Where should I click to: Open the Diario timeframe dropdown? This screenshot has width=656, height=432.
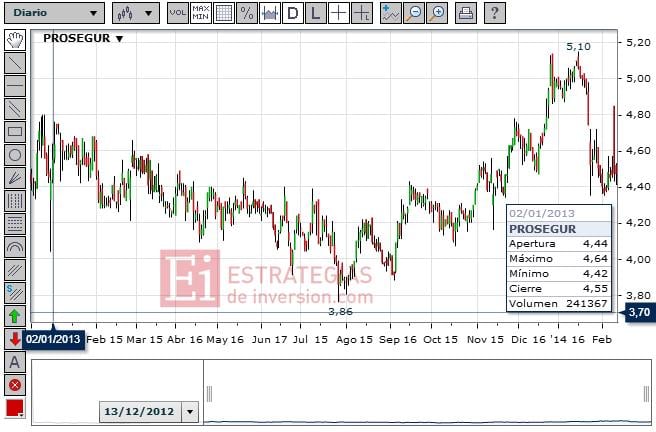tap(54, 13)
